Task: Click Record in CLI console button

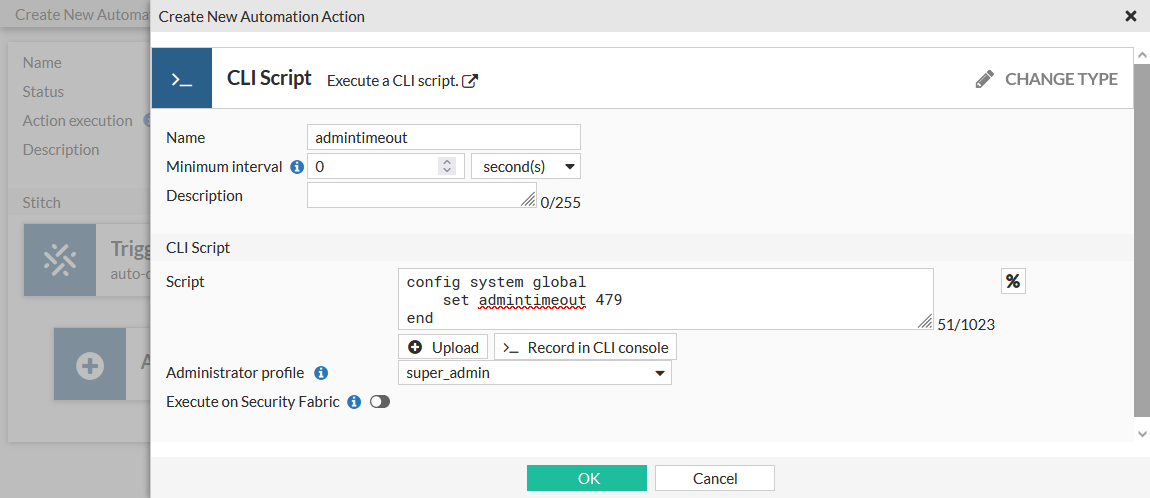Action: click(x=586, y=347)
